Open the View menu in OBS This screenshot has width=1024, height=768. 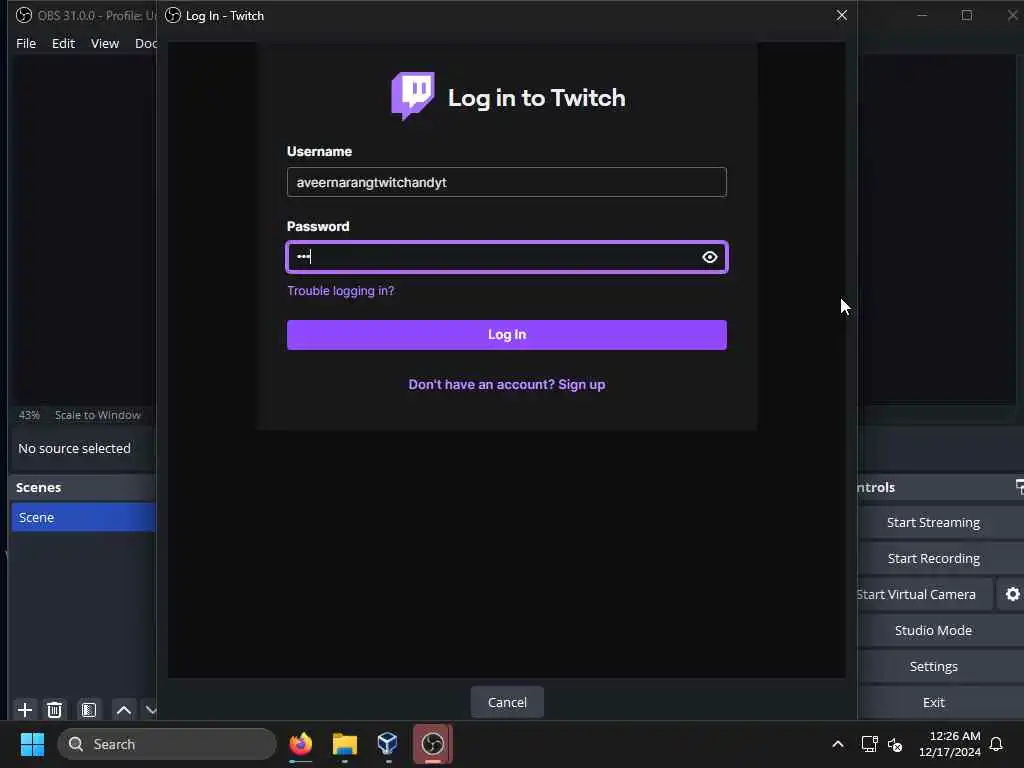coord(104,43)
